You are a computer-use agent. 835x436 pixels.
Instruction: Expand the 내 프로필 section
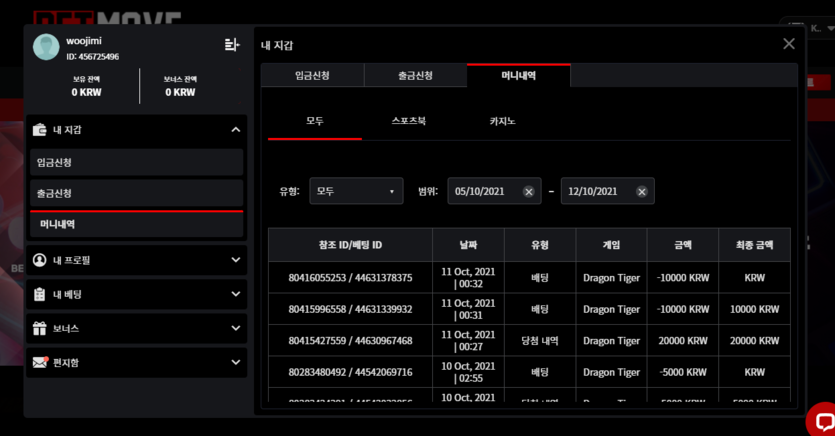pos(235,260)
